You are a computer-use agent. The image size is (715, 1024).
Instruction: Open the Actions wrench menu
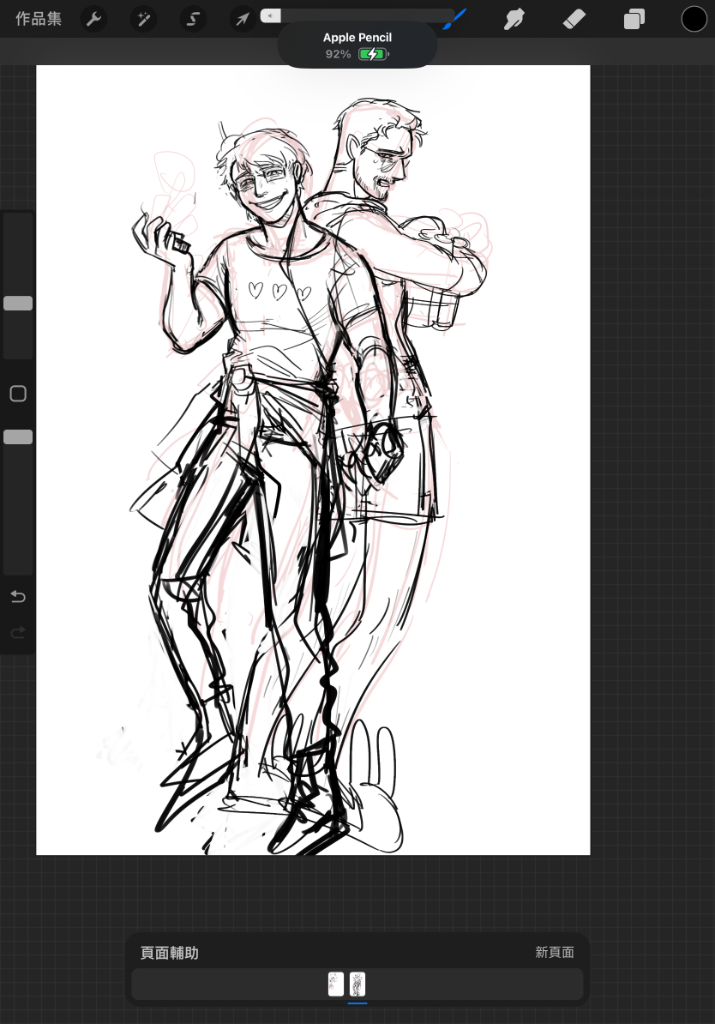(x=93, y=19)
